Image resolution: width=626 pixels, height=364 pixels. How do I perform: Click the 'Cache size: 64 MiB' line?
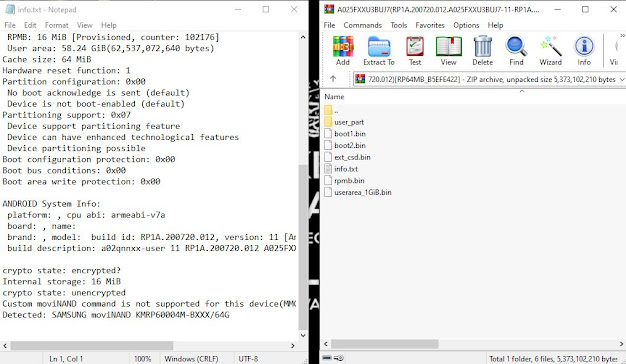[x=47, y=59]
